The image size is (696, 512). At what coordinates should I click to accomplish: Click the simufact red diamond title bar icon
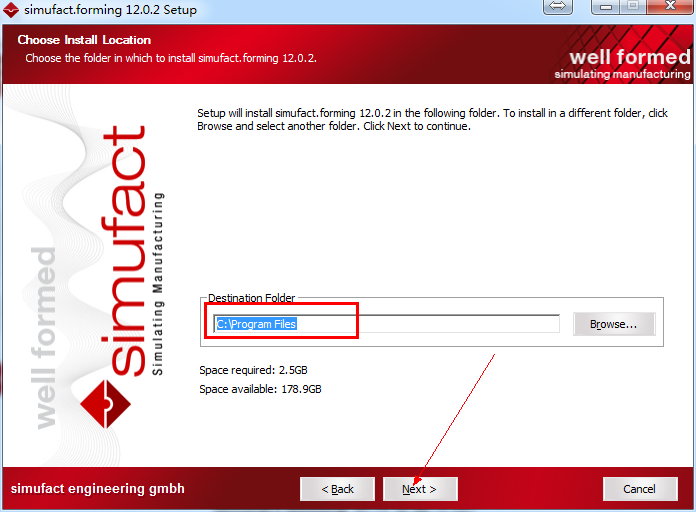[x=11, y=9]
